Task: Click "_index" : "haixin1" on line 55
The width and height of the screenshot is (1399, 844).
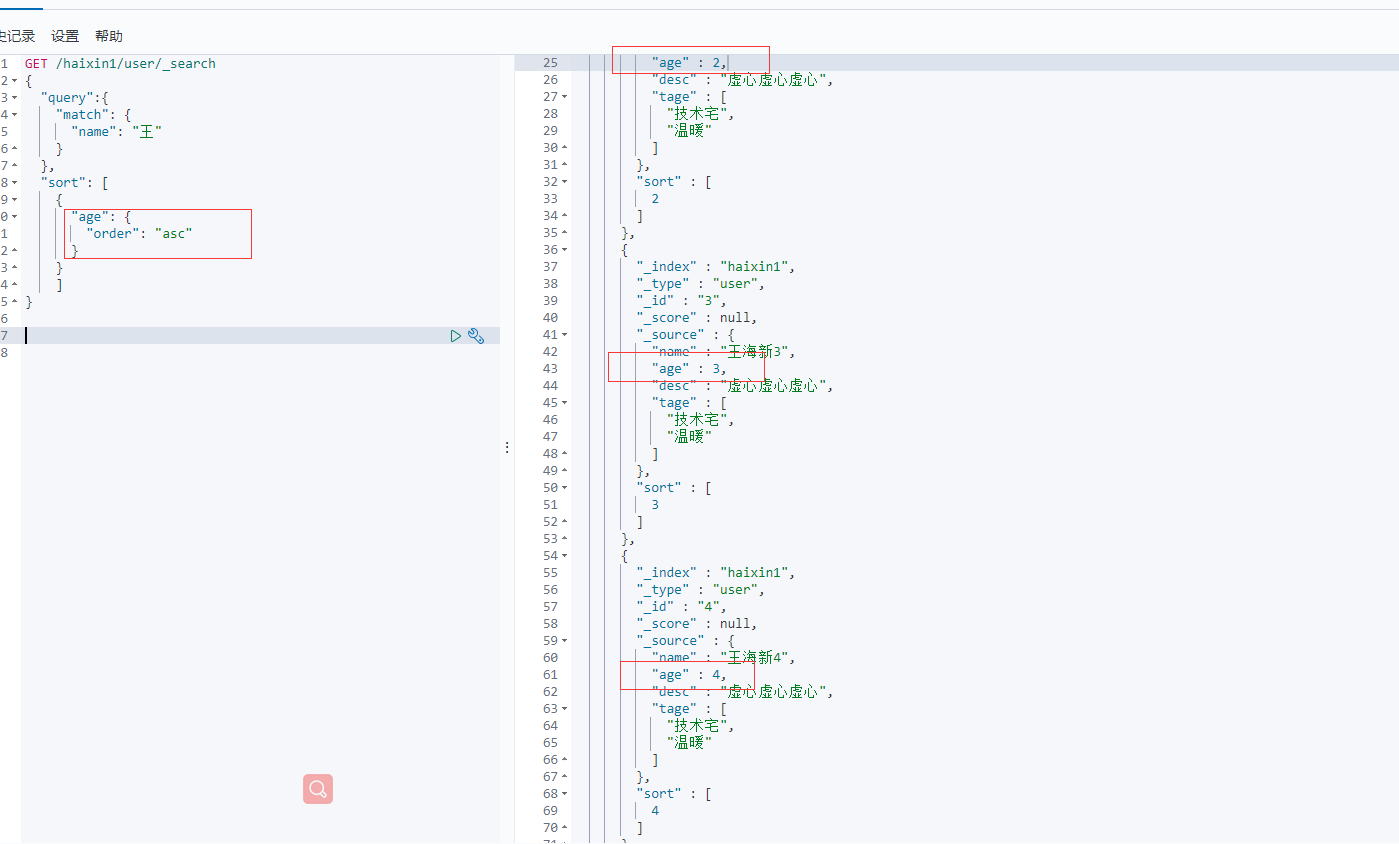Action: [x=714, y=573]
